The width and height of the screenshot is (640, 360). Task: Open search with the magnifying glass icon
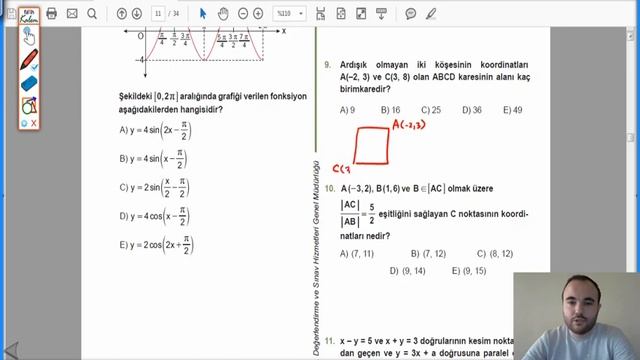92,13
